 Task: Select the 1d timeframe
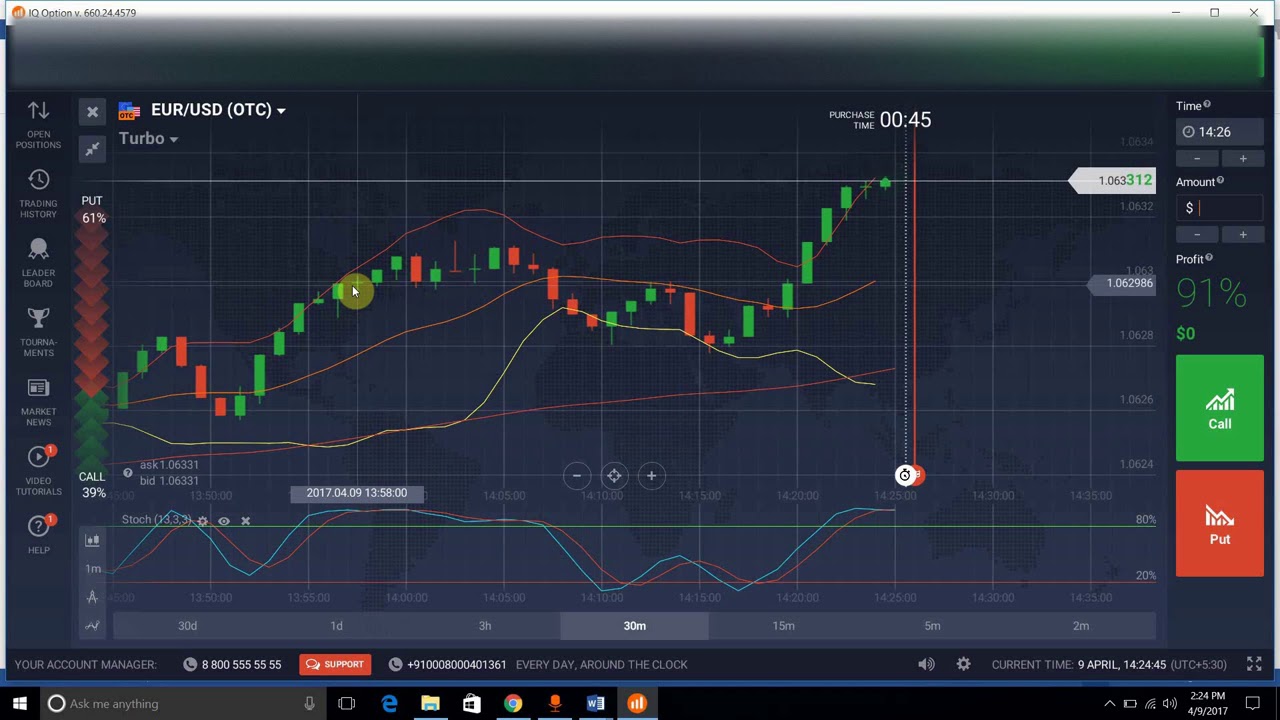pos(336,626)
